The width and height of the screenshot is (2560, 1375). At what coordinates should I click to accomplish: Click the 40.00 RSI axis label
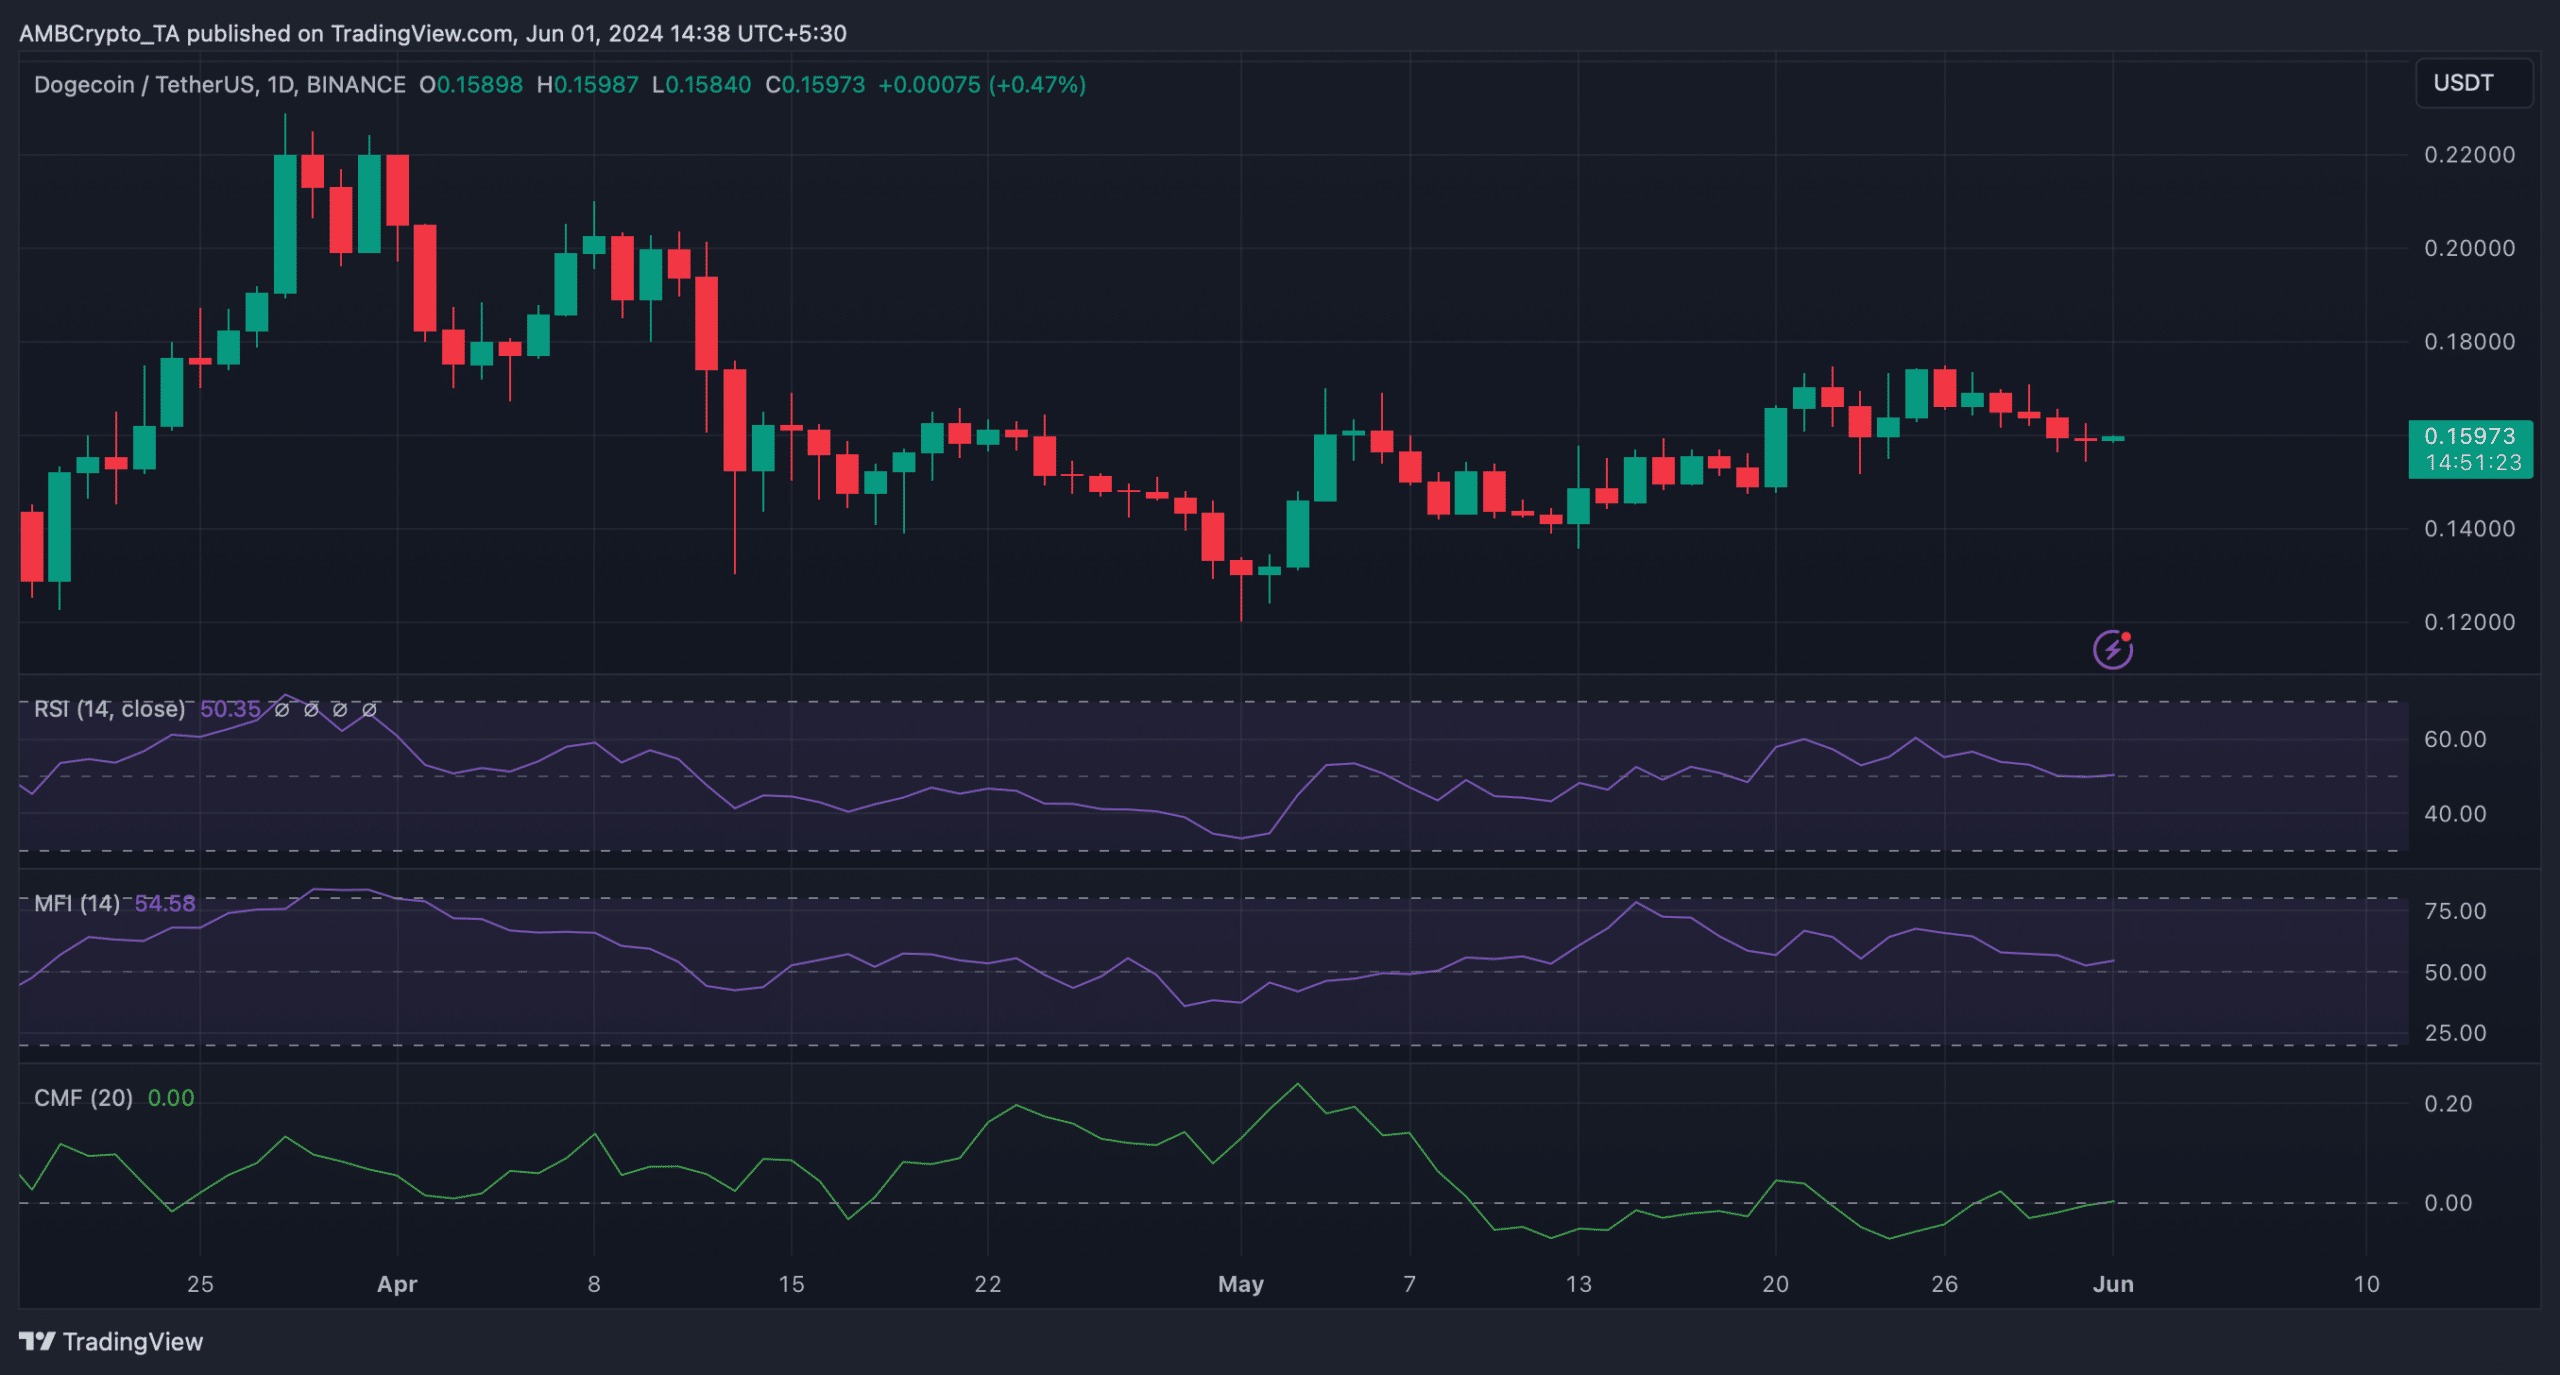point(2455,814)
